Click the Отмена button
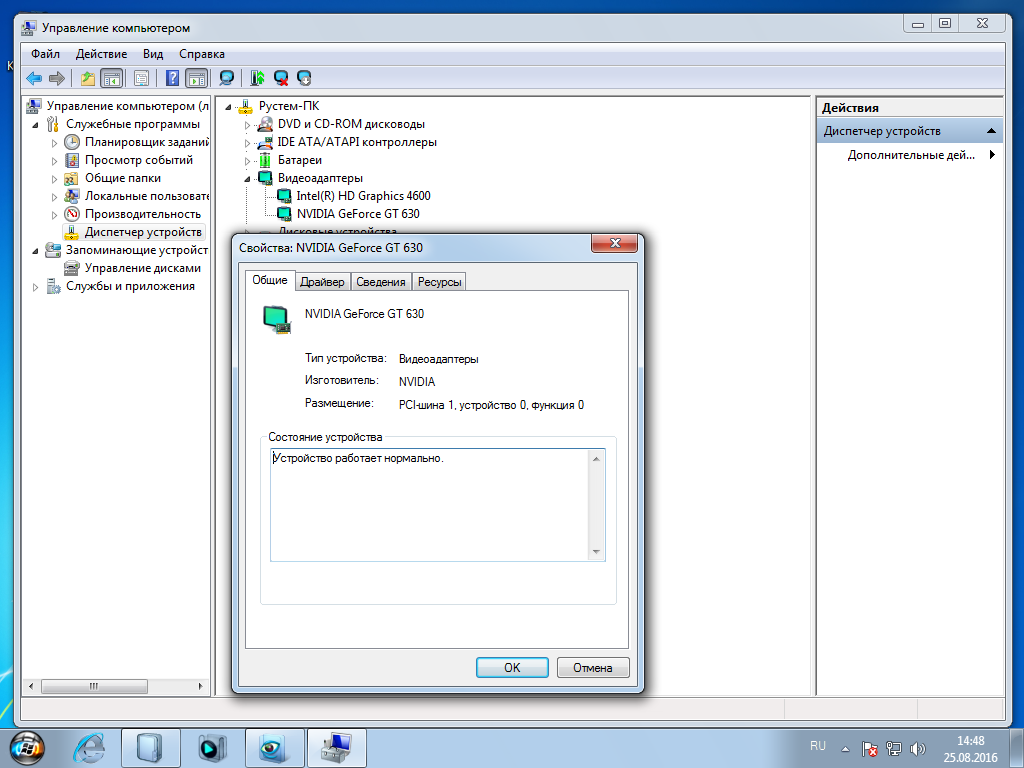Screen dimensions: 1024x768 593,667
